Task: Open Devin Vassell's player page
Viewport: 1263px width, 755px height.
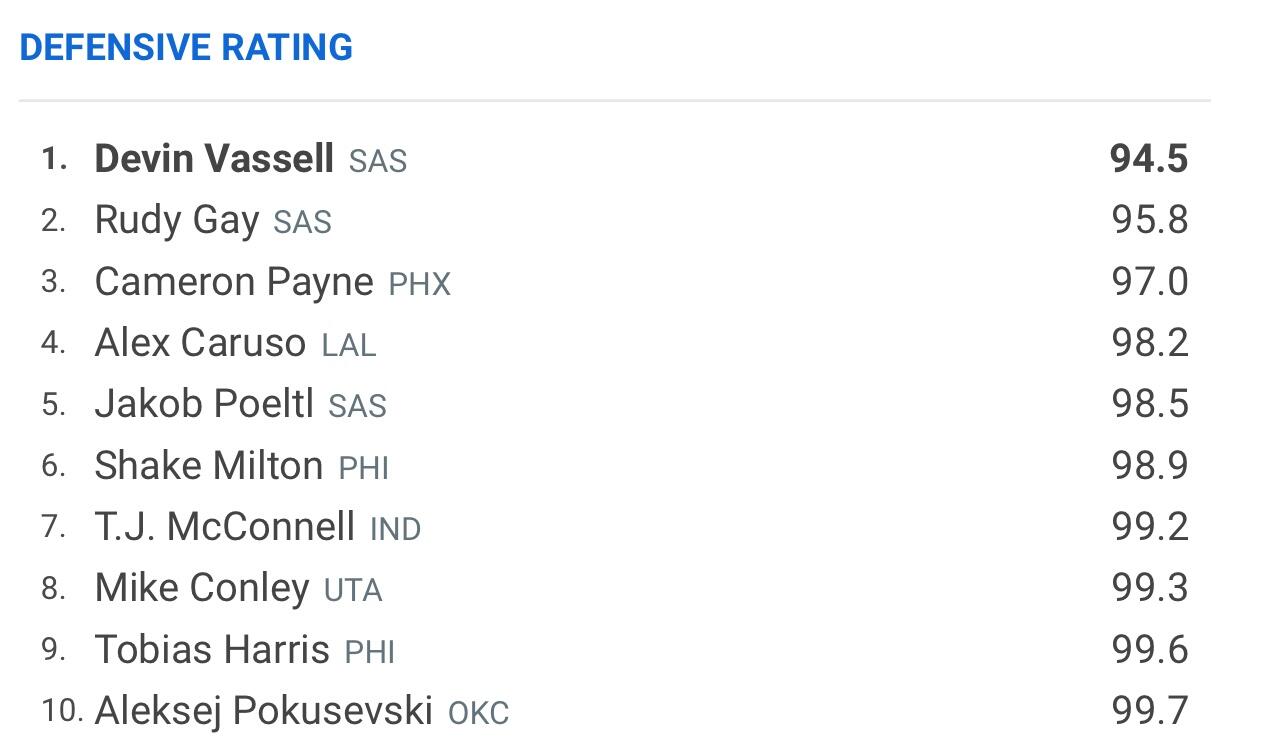Action: (214, 159)
